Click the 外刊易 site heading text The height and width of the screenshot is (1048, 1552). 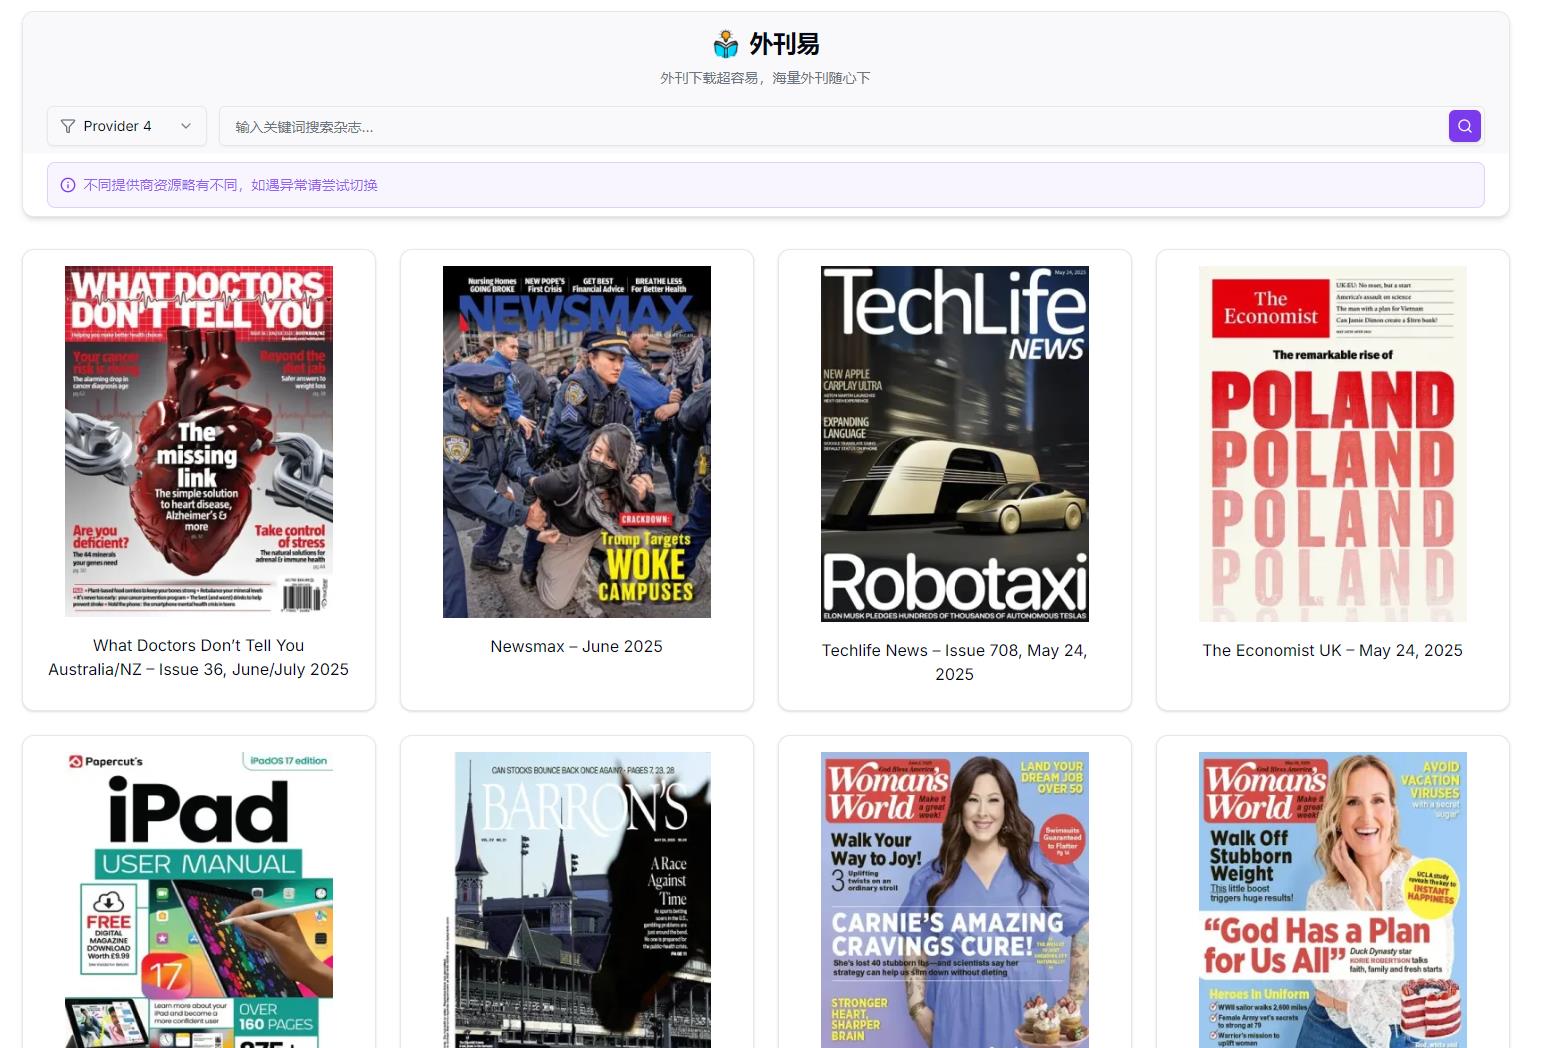pyautogui.click(x=784, y=44)
